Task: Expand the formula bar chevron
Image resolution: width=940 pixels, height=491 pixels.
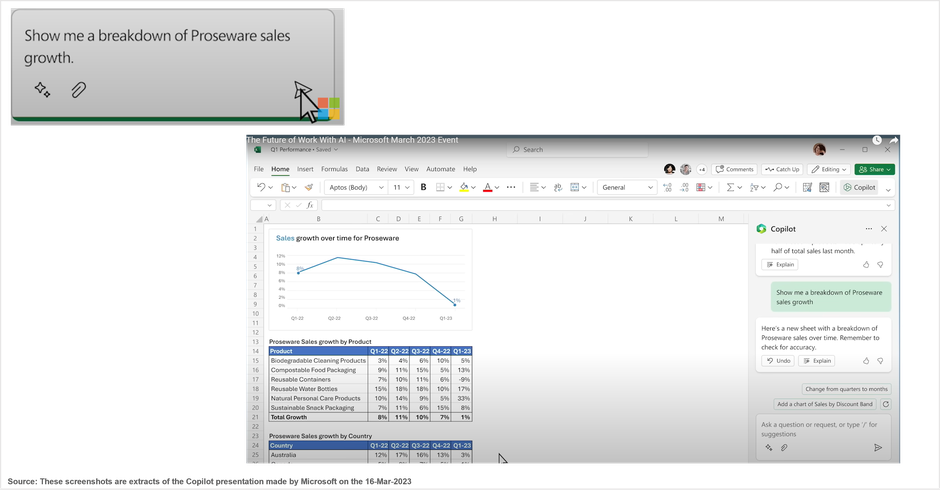Action: coord(888,205)
